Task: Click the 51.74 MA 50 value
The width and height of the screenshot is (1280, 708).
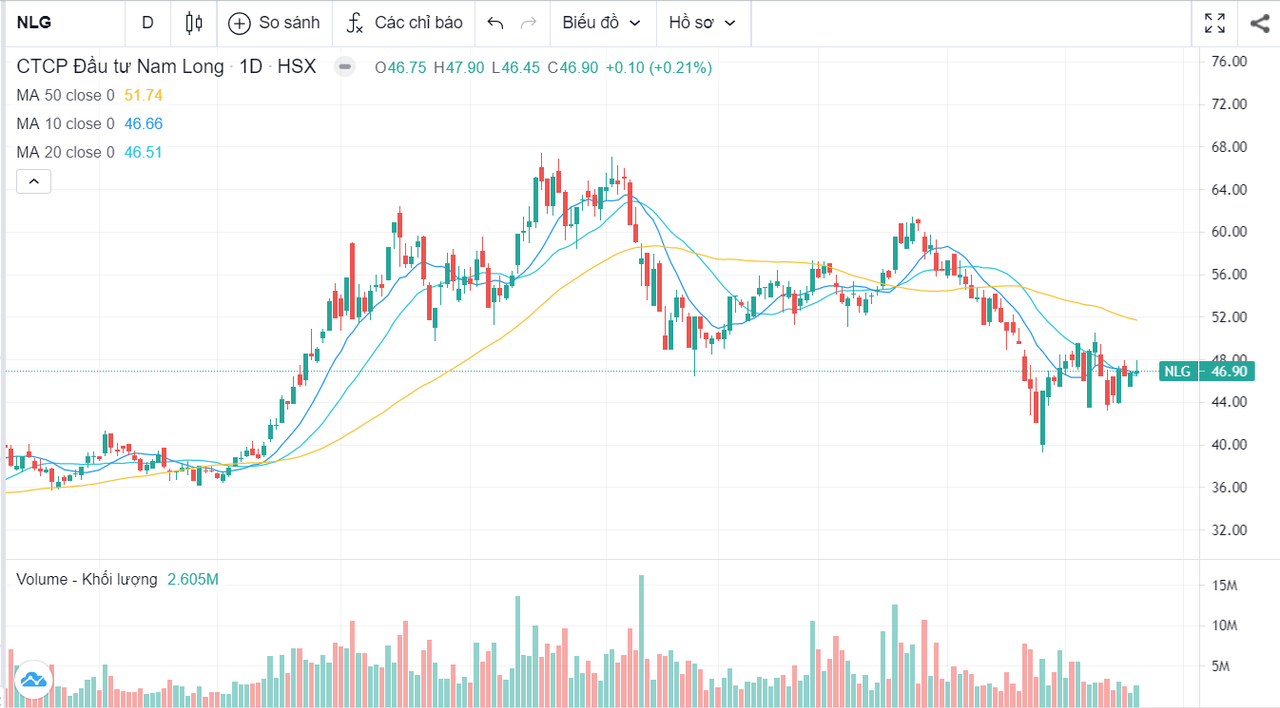Action: 144,95
